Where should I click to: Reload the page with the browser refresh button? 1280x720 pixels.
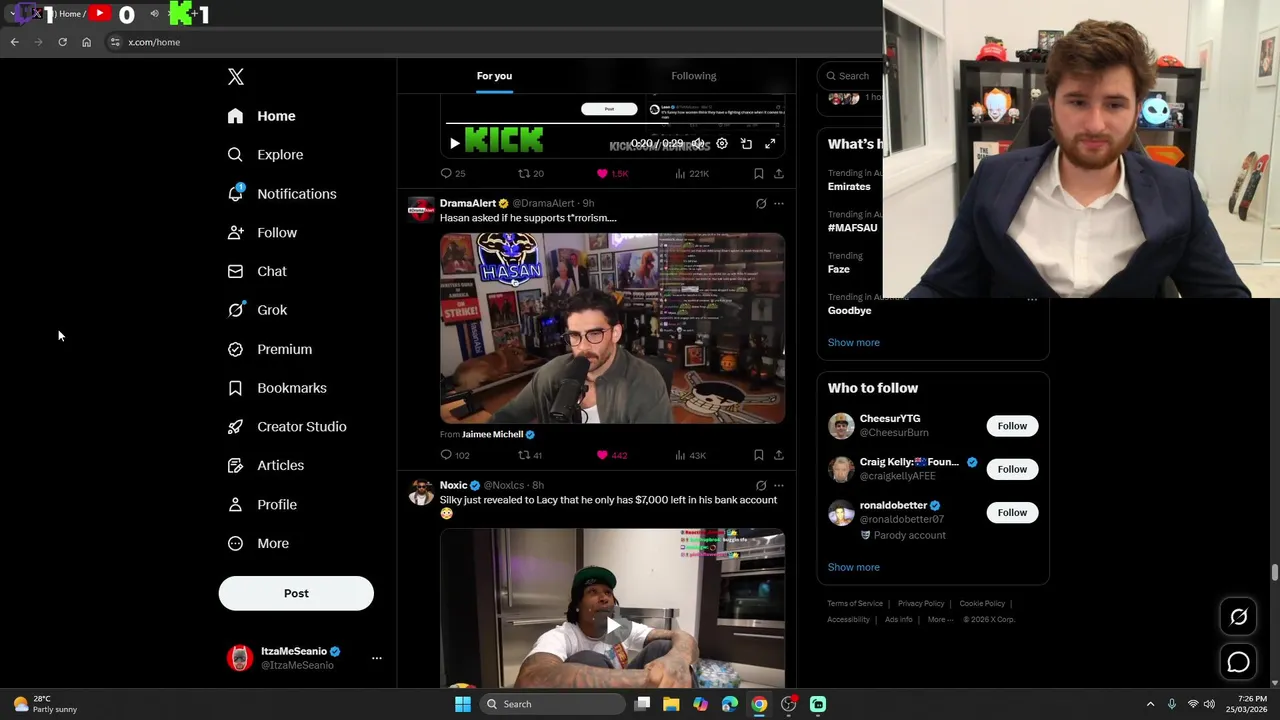[62, 42]
